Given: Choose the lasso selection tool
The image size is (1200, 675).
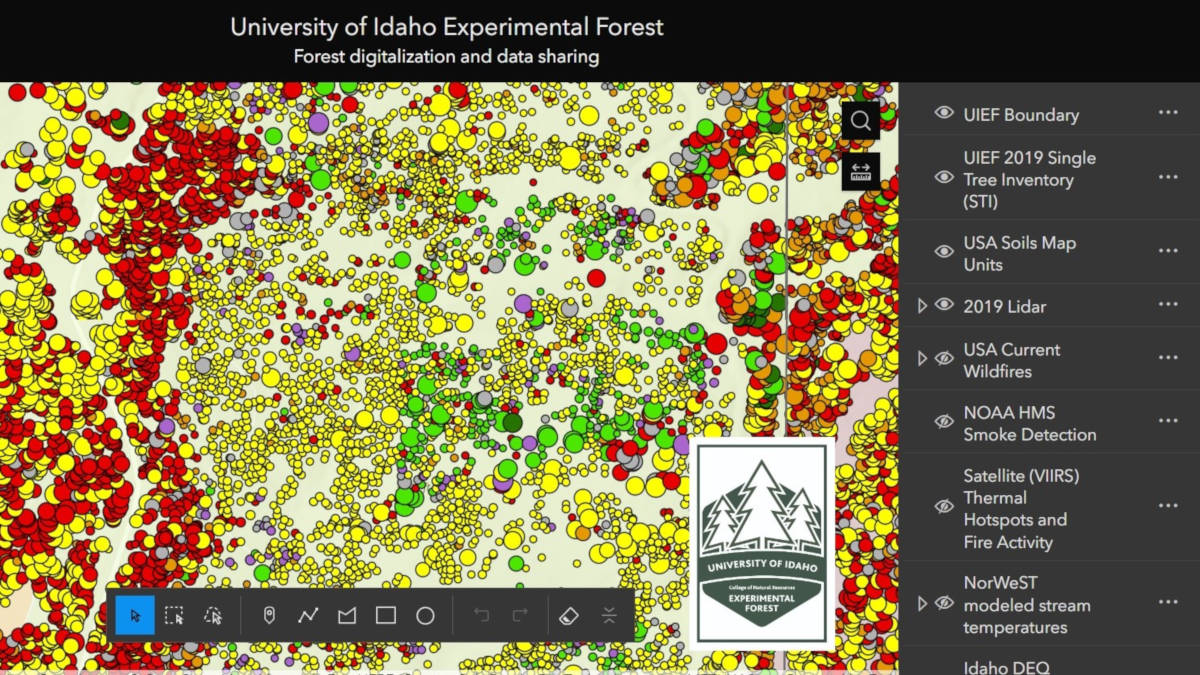Looking at the screenshot, I should (x=212, y=615).
